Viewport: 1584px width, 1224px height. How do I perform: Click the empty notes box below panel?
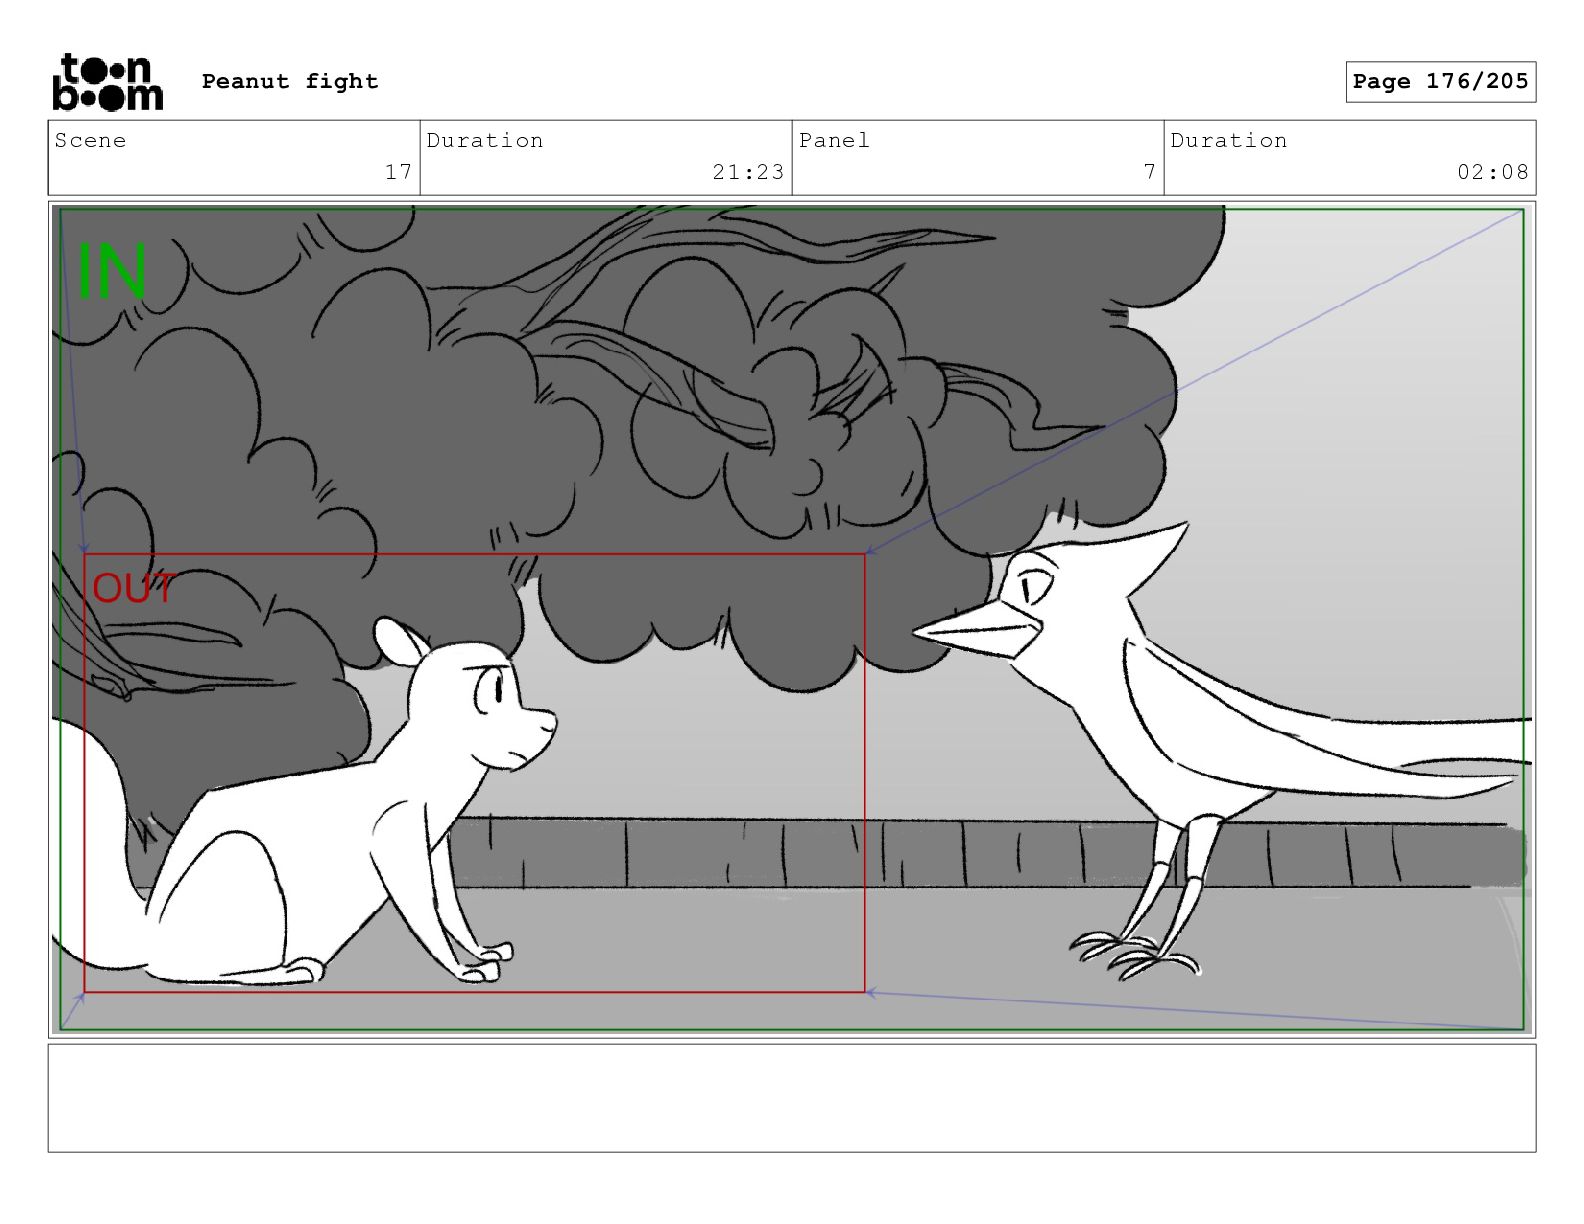point(792,1098)
